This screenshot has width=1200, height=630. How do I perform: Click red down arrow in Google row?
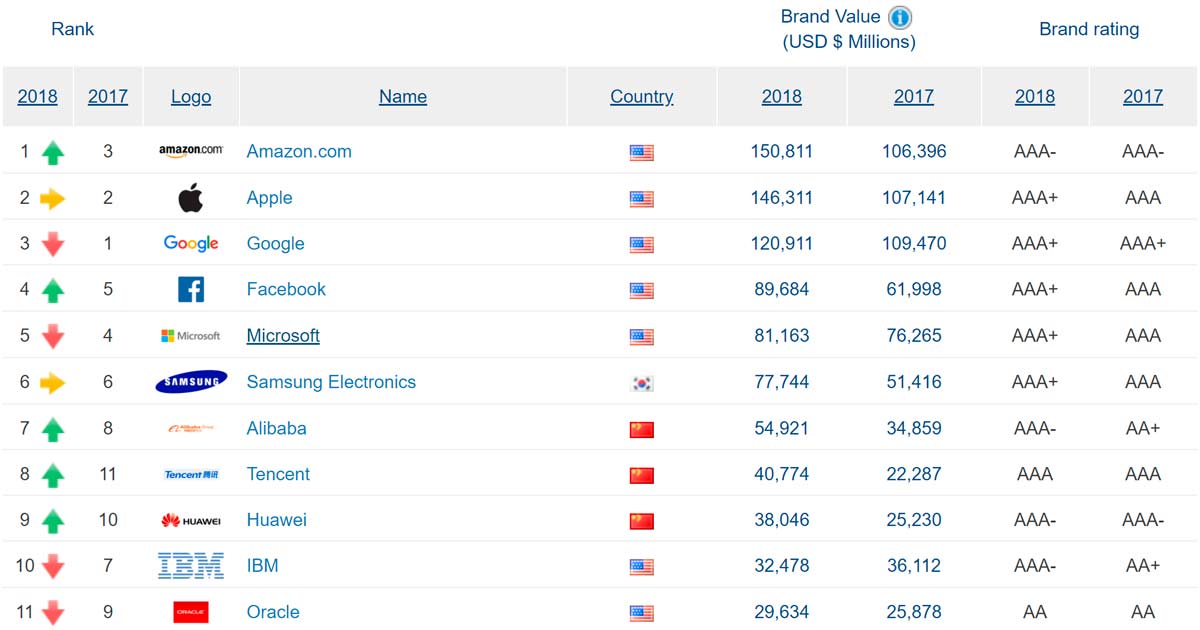pyautogui.click(x=53, y=244)
